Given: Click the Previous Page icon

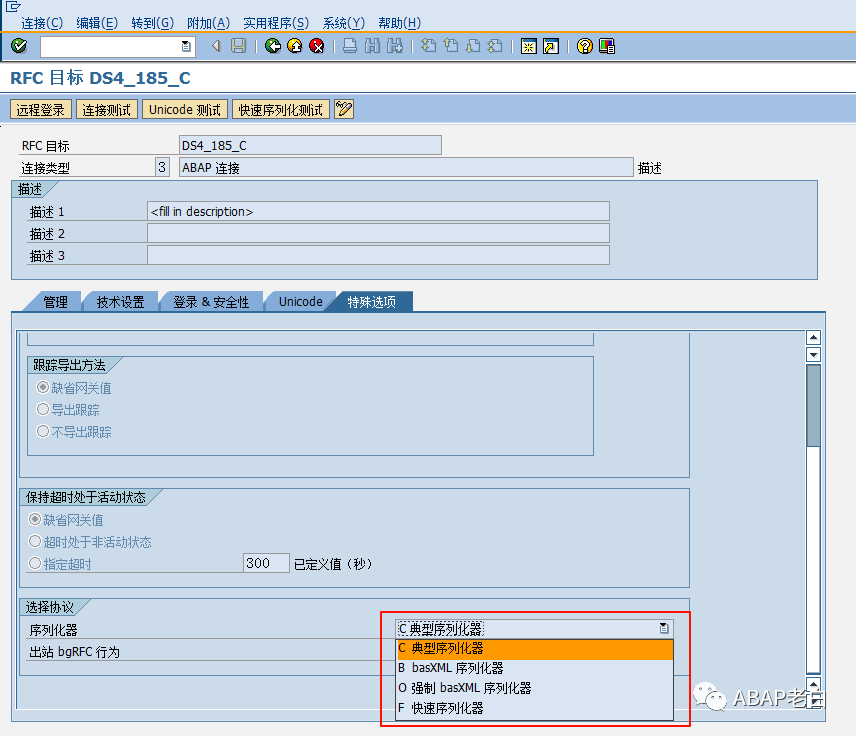Looking at the screenshot, I should pyautogui.click(x=451, y=46).
